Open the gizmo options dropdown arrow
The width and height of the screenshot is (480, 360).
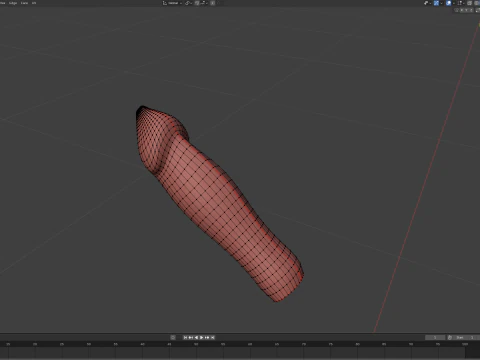441,3
